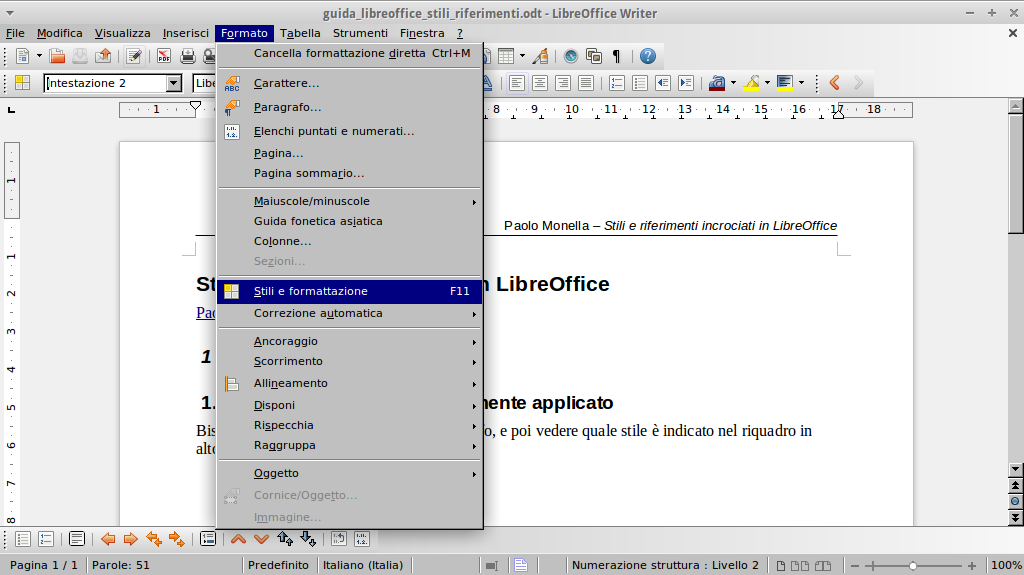Open the folder icon to open a file

click(57, 56)
